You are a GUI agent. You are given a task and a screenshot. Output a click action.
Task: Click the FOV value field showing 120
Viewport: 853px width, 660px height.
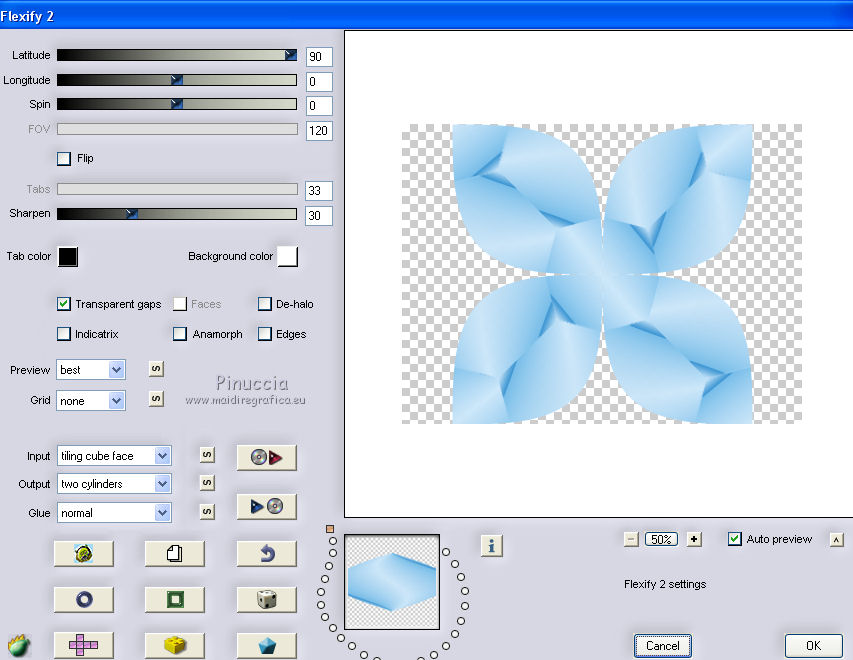coord(319,131)
